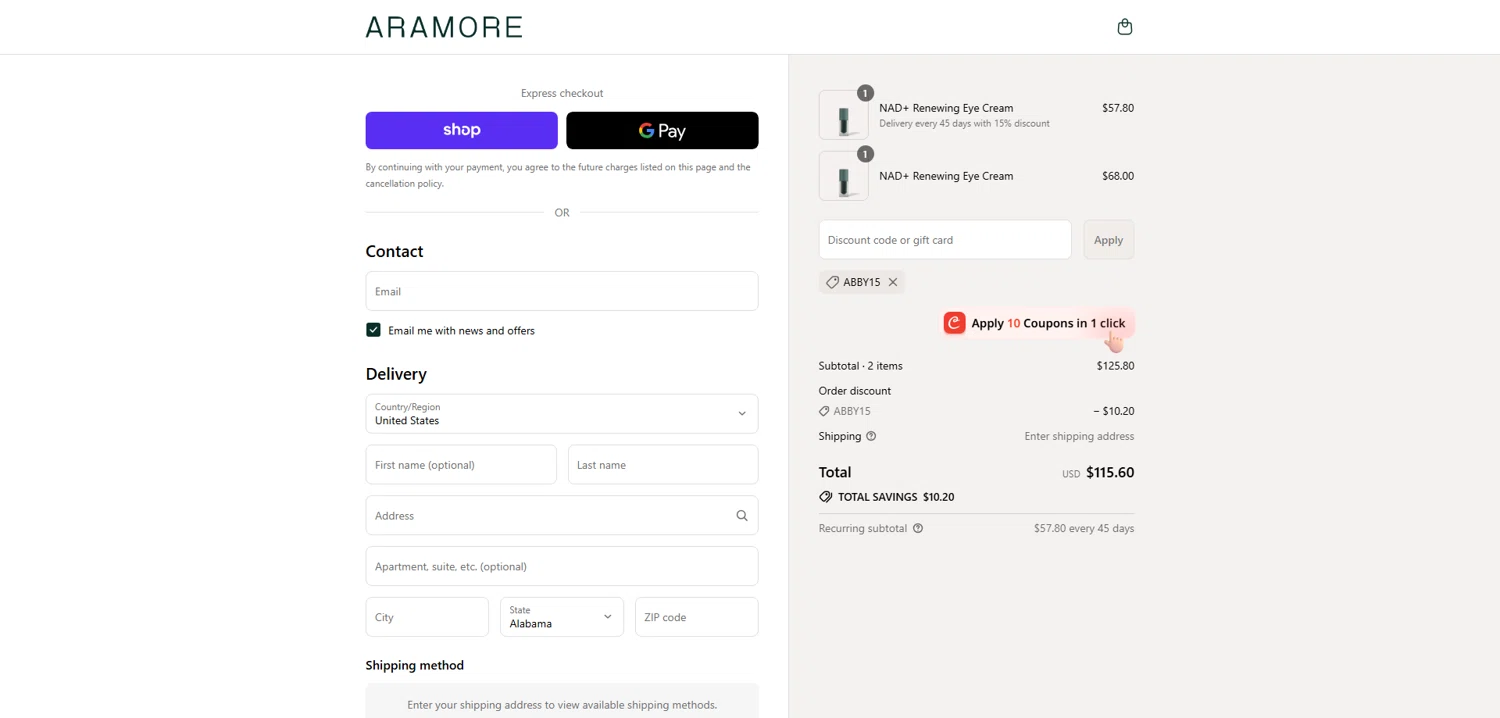Click the 'Subtotal · 2 items' label
This screenshot has width=1500, height=718.
point(860,366)
